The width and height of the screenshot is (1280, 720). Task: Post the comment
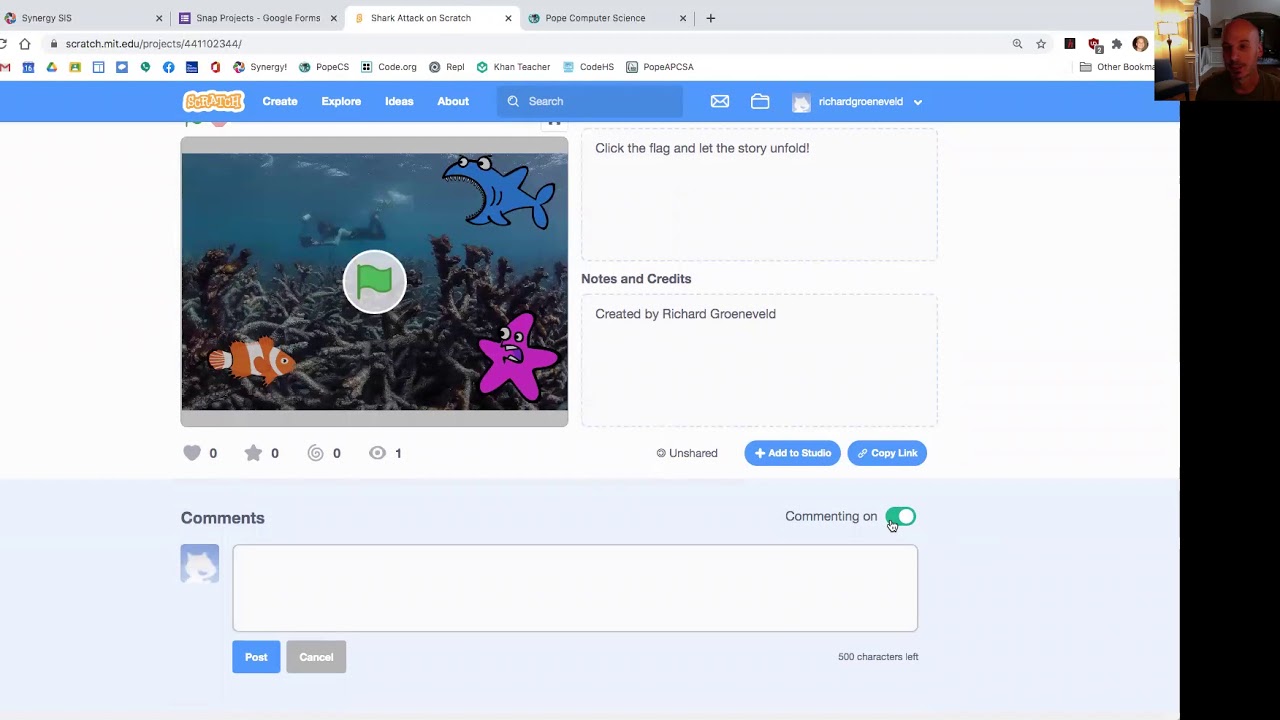[x=256, y=657]
